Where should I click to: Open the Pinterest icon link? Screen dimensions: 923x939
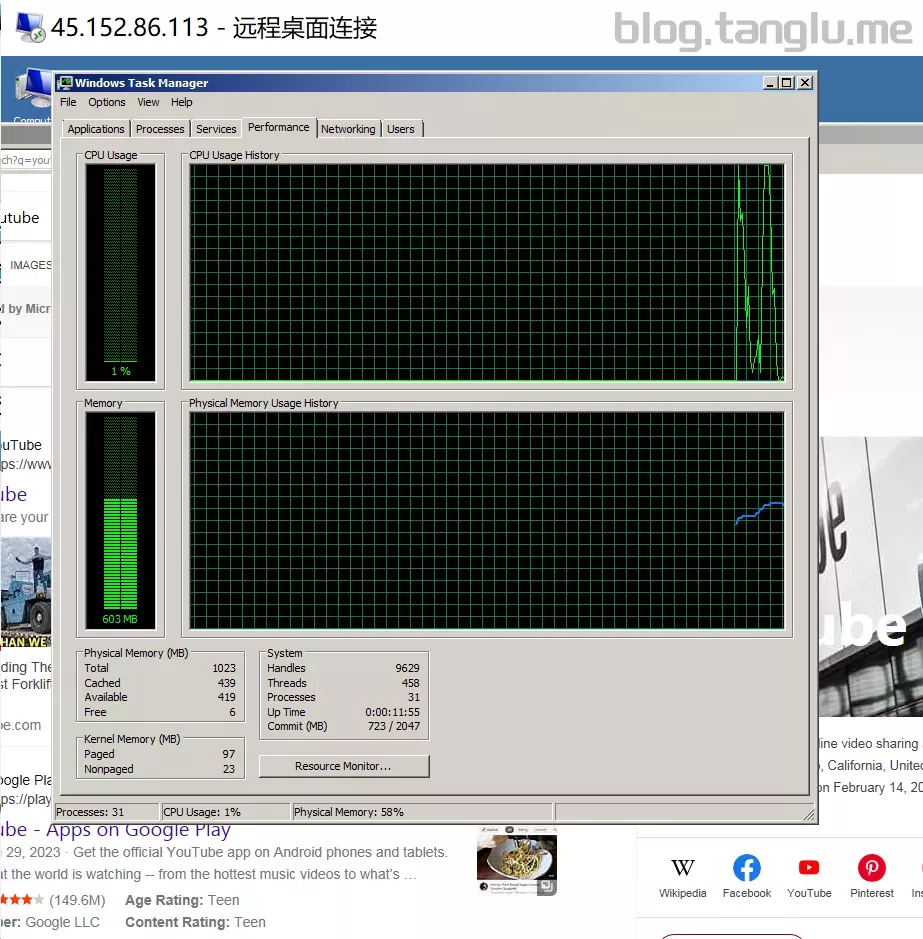pos(871,868)
